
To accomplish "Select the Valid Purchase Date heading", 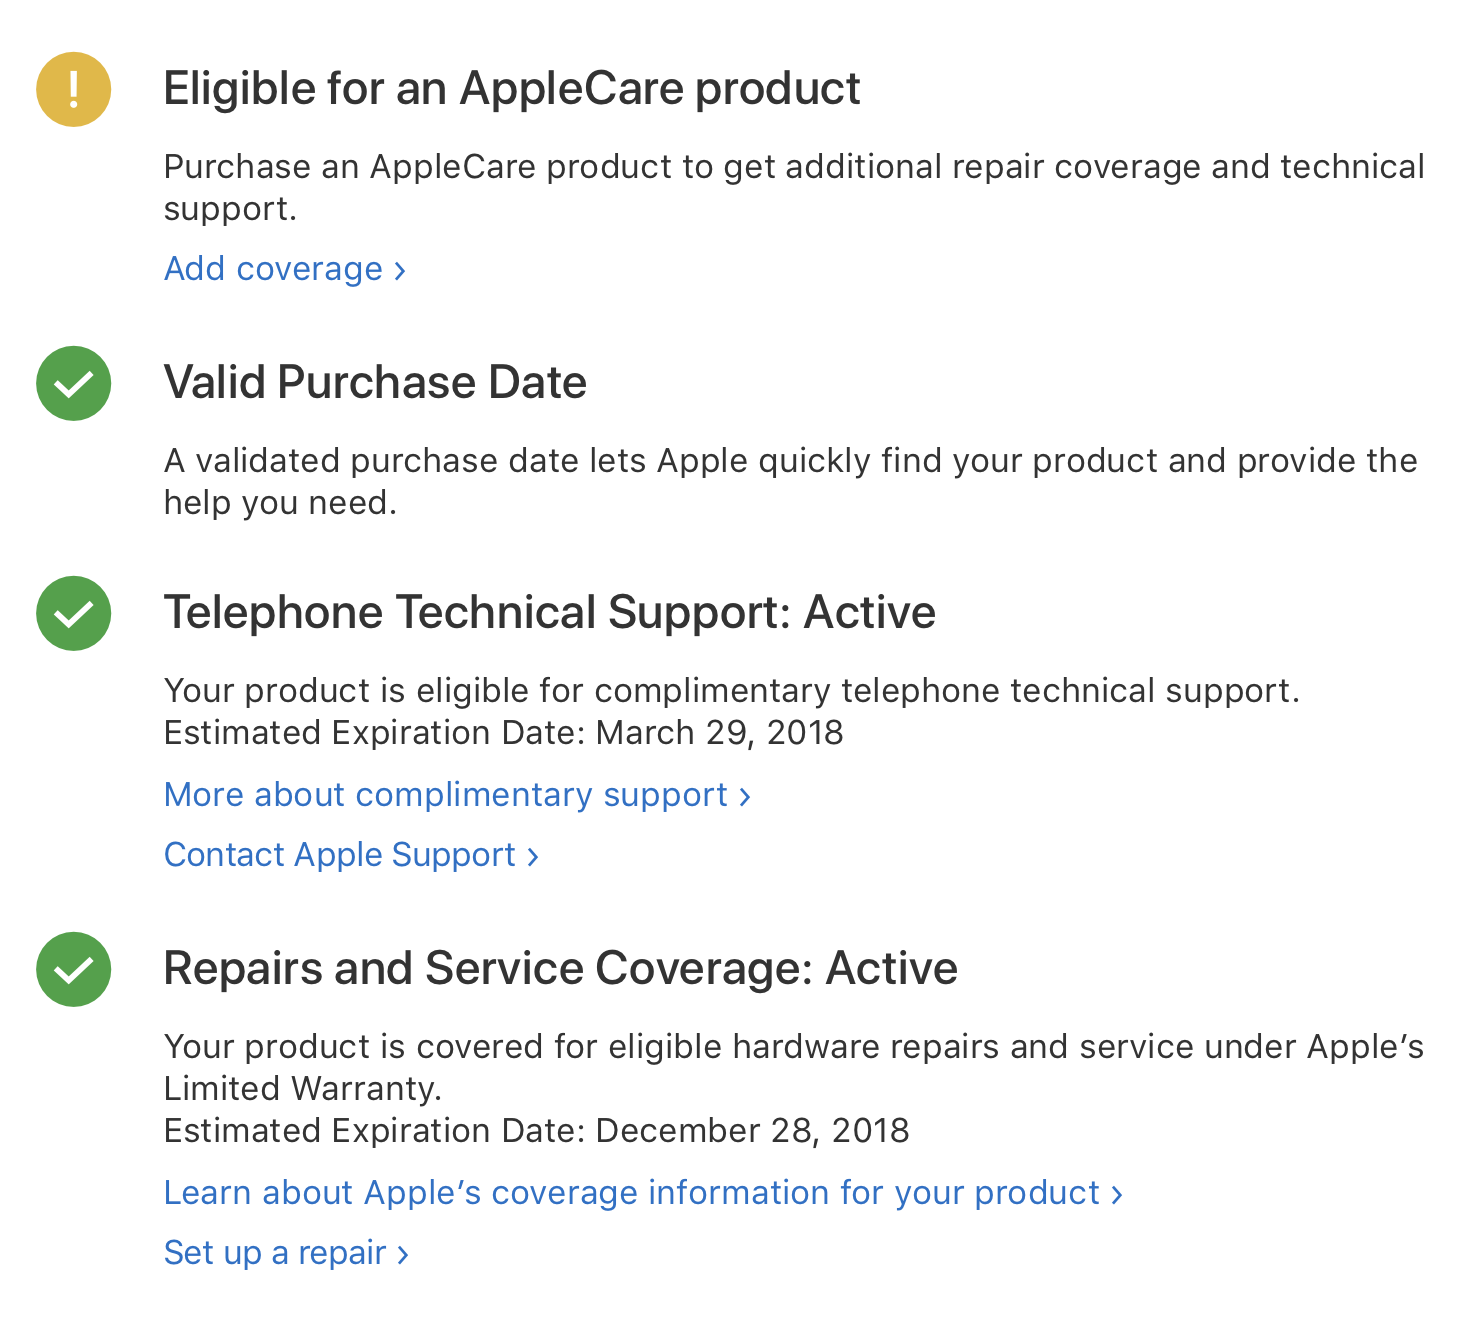I will click(x=375, y=383).
